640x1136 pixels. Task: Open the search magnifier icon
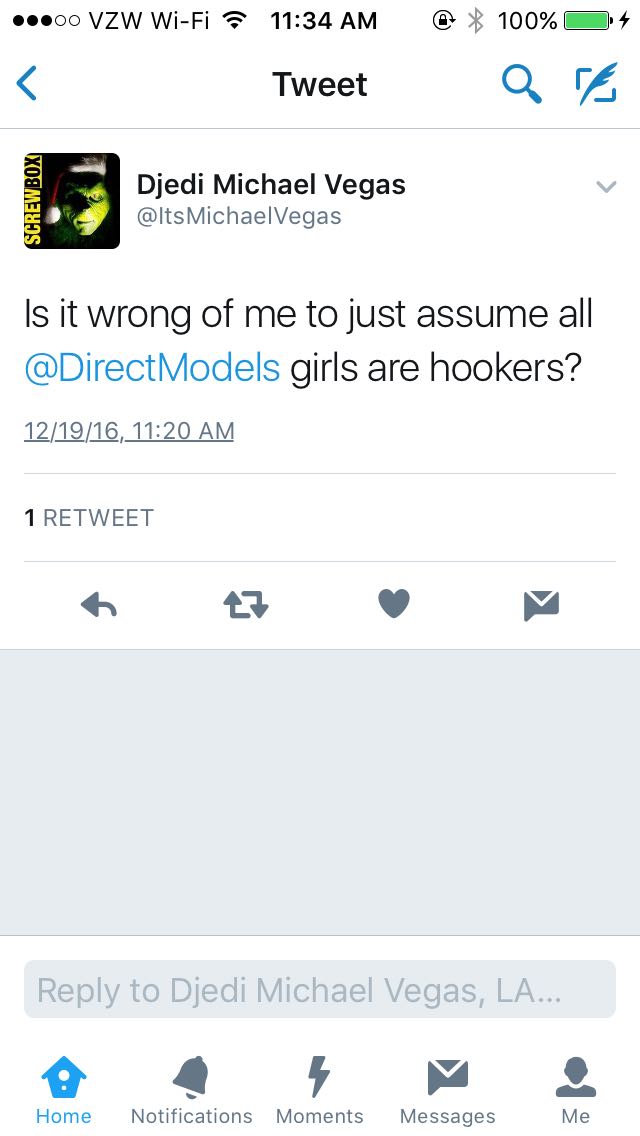coord(520,85)
